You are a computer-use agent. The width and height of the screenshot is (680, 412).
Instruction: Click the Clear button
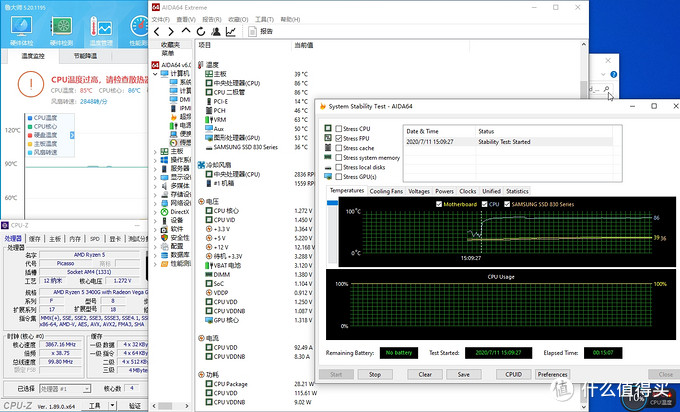(425, 374)
